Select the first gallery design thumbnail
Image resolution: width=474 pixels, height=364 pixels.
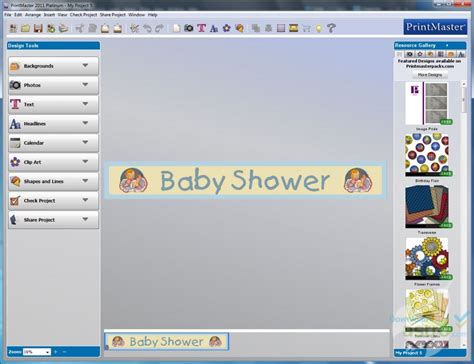(x=427, y=104)
